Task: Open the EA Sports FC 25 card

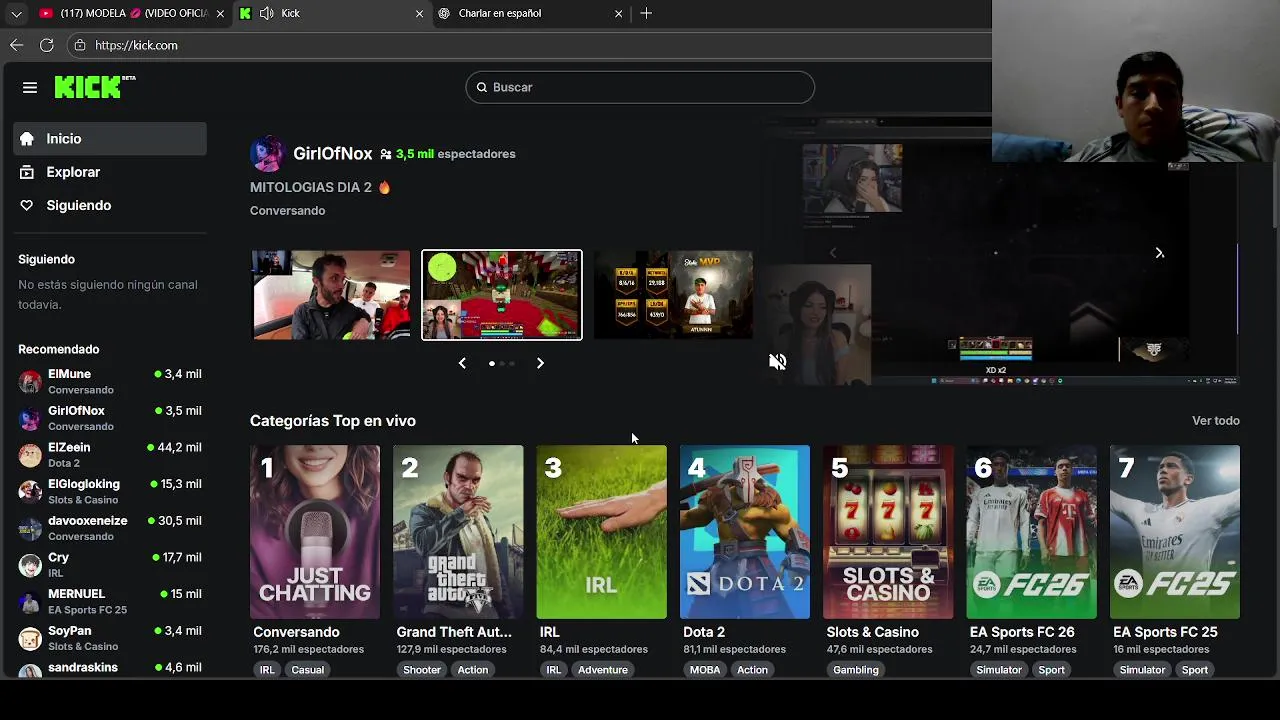Action: pyautogui.click(x=1175, y=532)
